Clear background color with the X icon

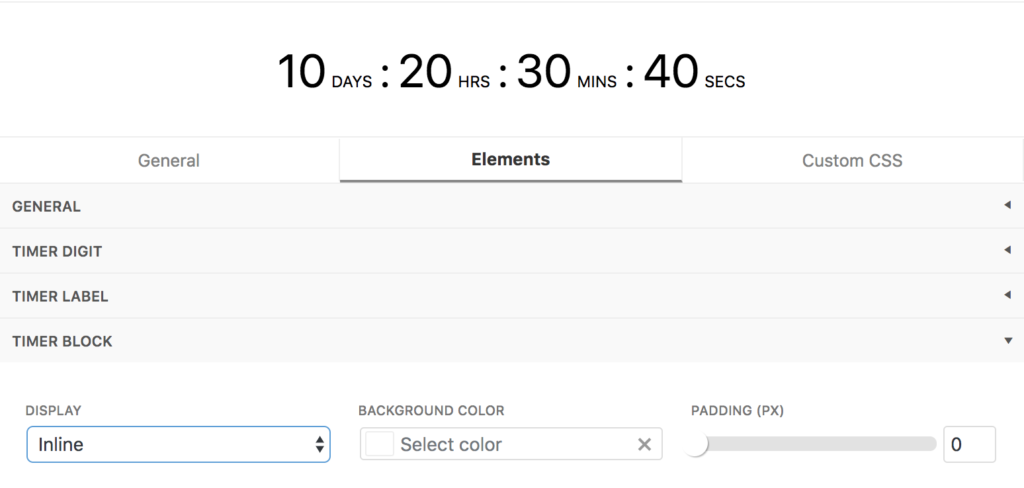[644, 445]
